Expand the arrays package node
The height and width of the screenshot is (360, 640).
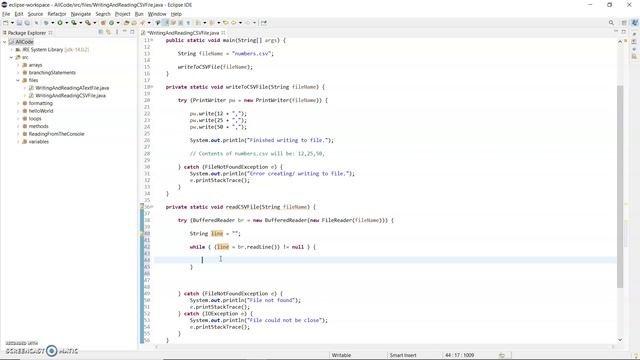pos(18,65)
